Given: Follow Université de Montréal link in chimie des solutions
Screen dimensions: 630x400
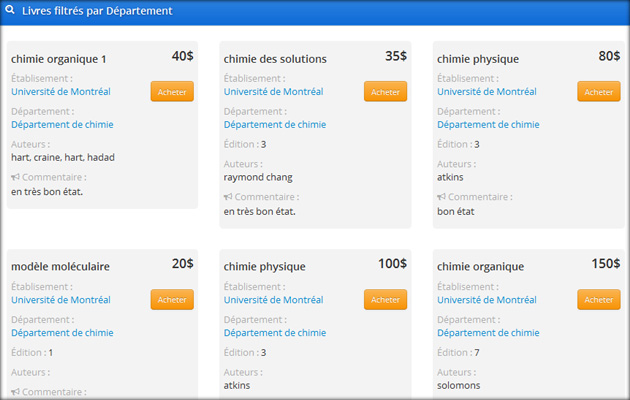Looking at the screenshot, I should tap(273, 92).
